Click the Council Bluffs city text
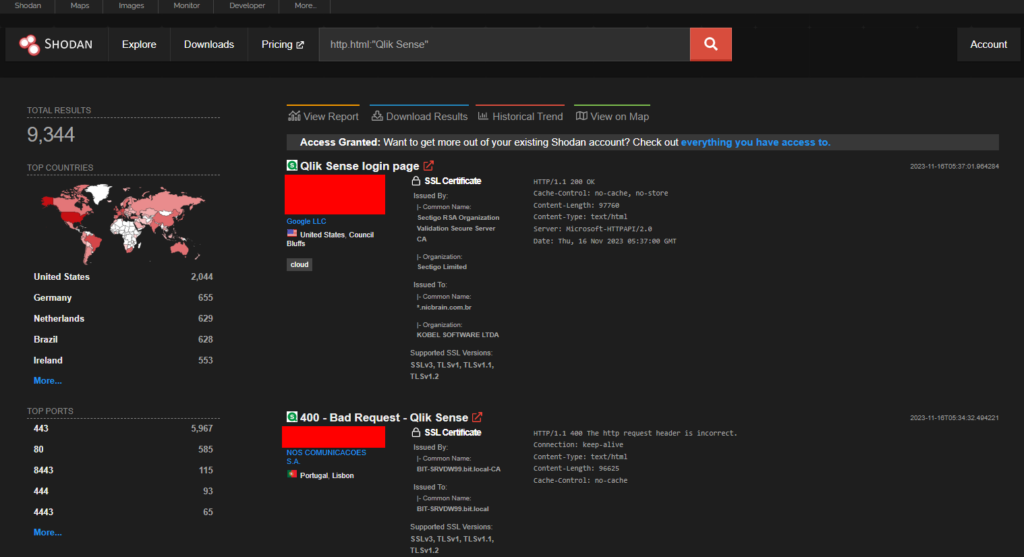The width and height of the screenshot is (1024, 557). click(330, 239)
